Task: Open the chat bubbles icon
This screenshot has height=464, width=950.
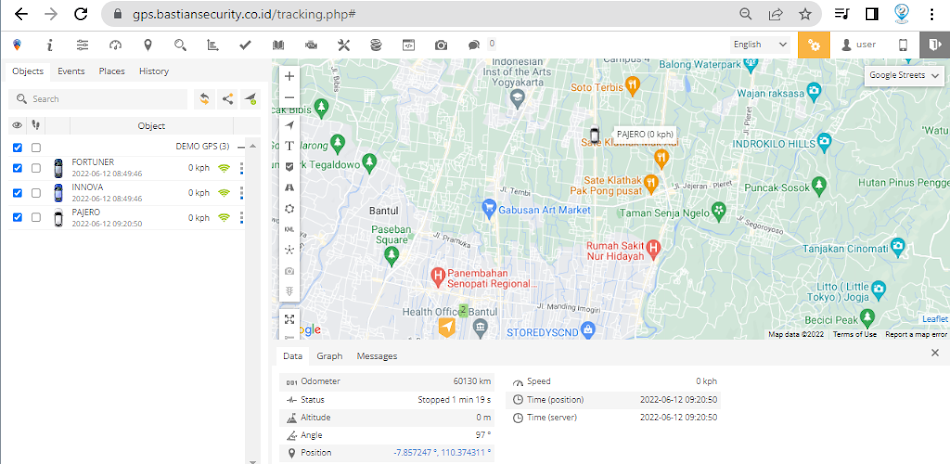Action: click(x=474, y=45)
